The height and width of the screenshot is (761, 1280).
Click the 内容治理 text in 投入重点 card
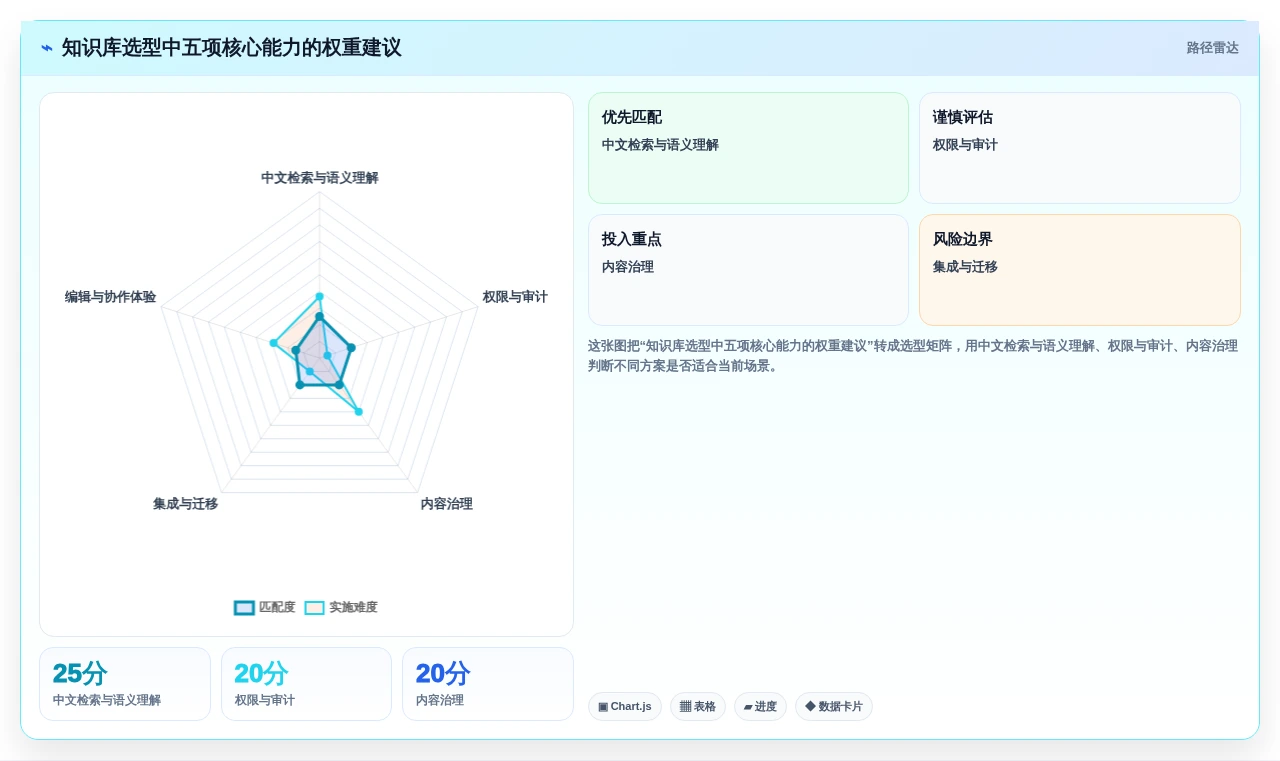pyautogui.click(x=628, y=267)
